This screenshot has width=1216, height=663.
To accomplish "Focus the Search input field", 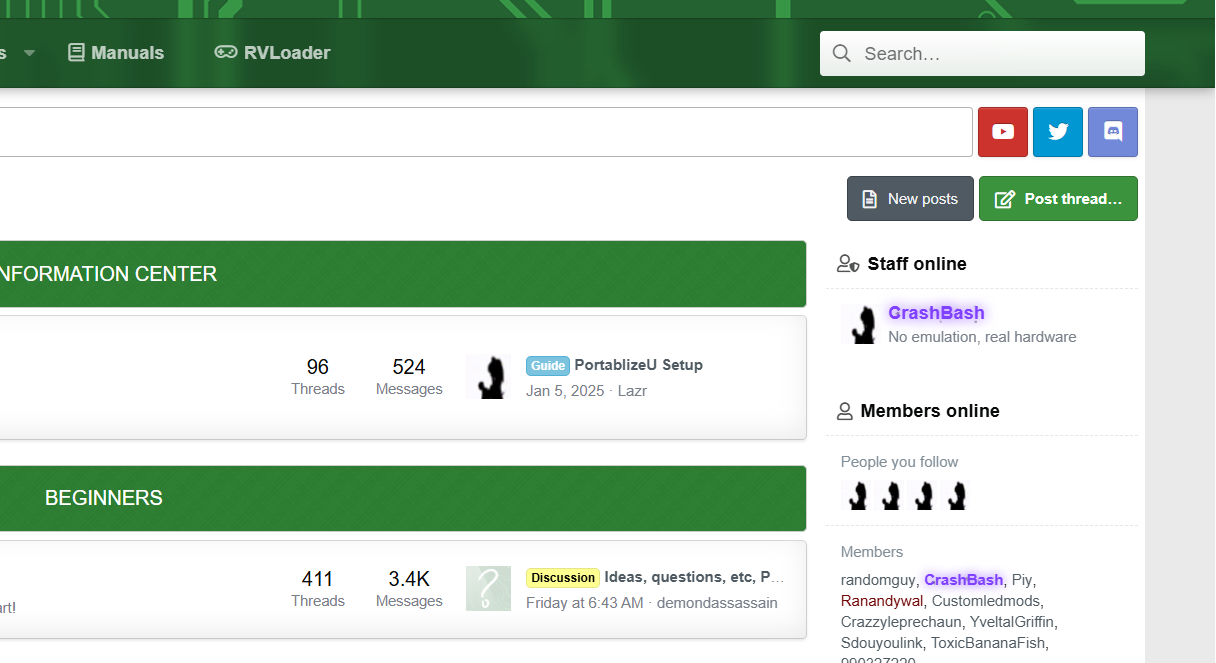I will click(x=982, y=53).
